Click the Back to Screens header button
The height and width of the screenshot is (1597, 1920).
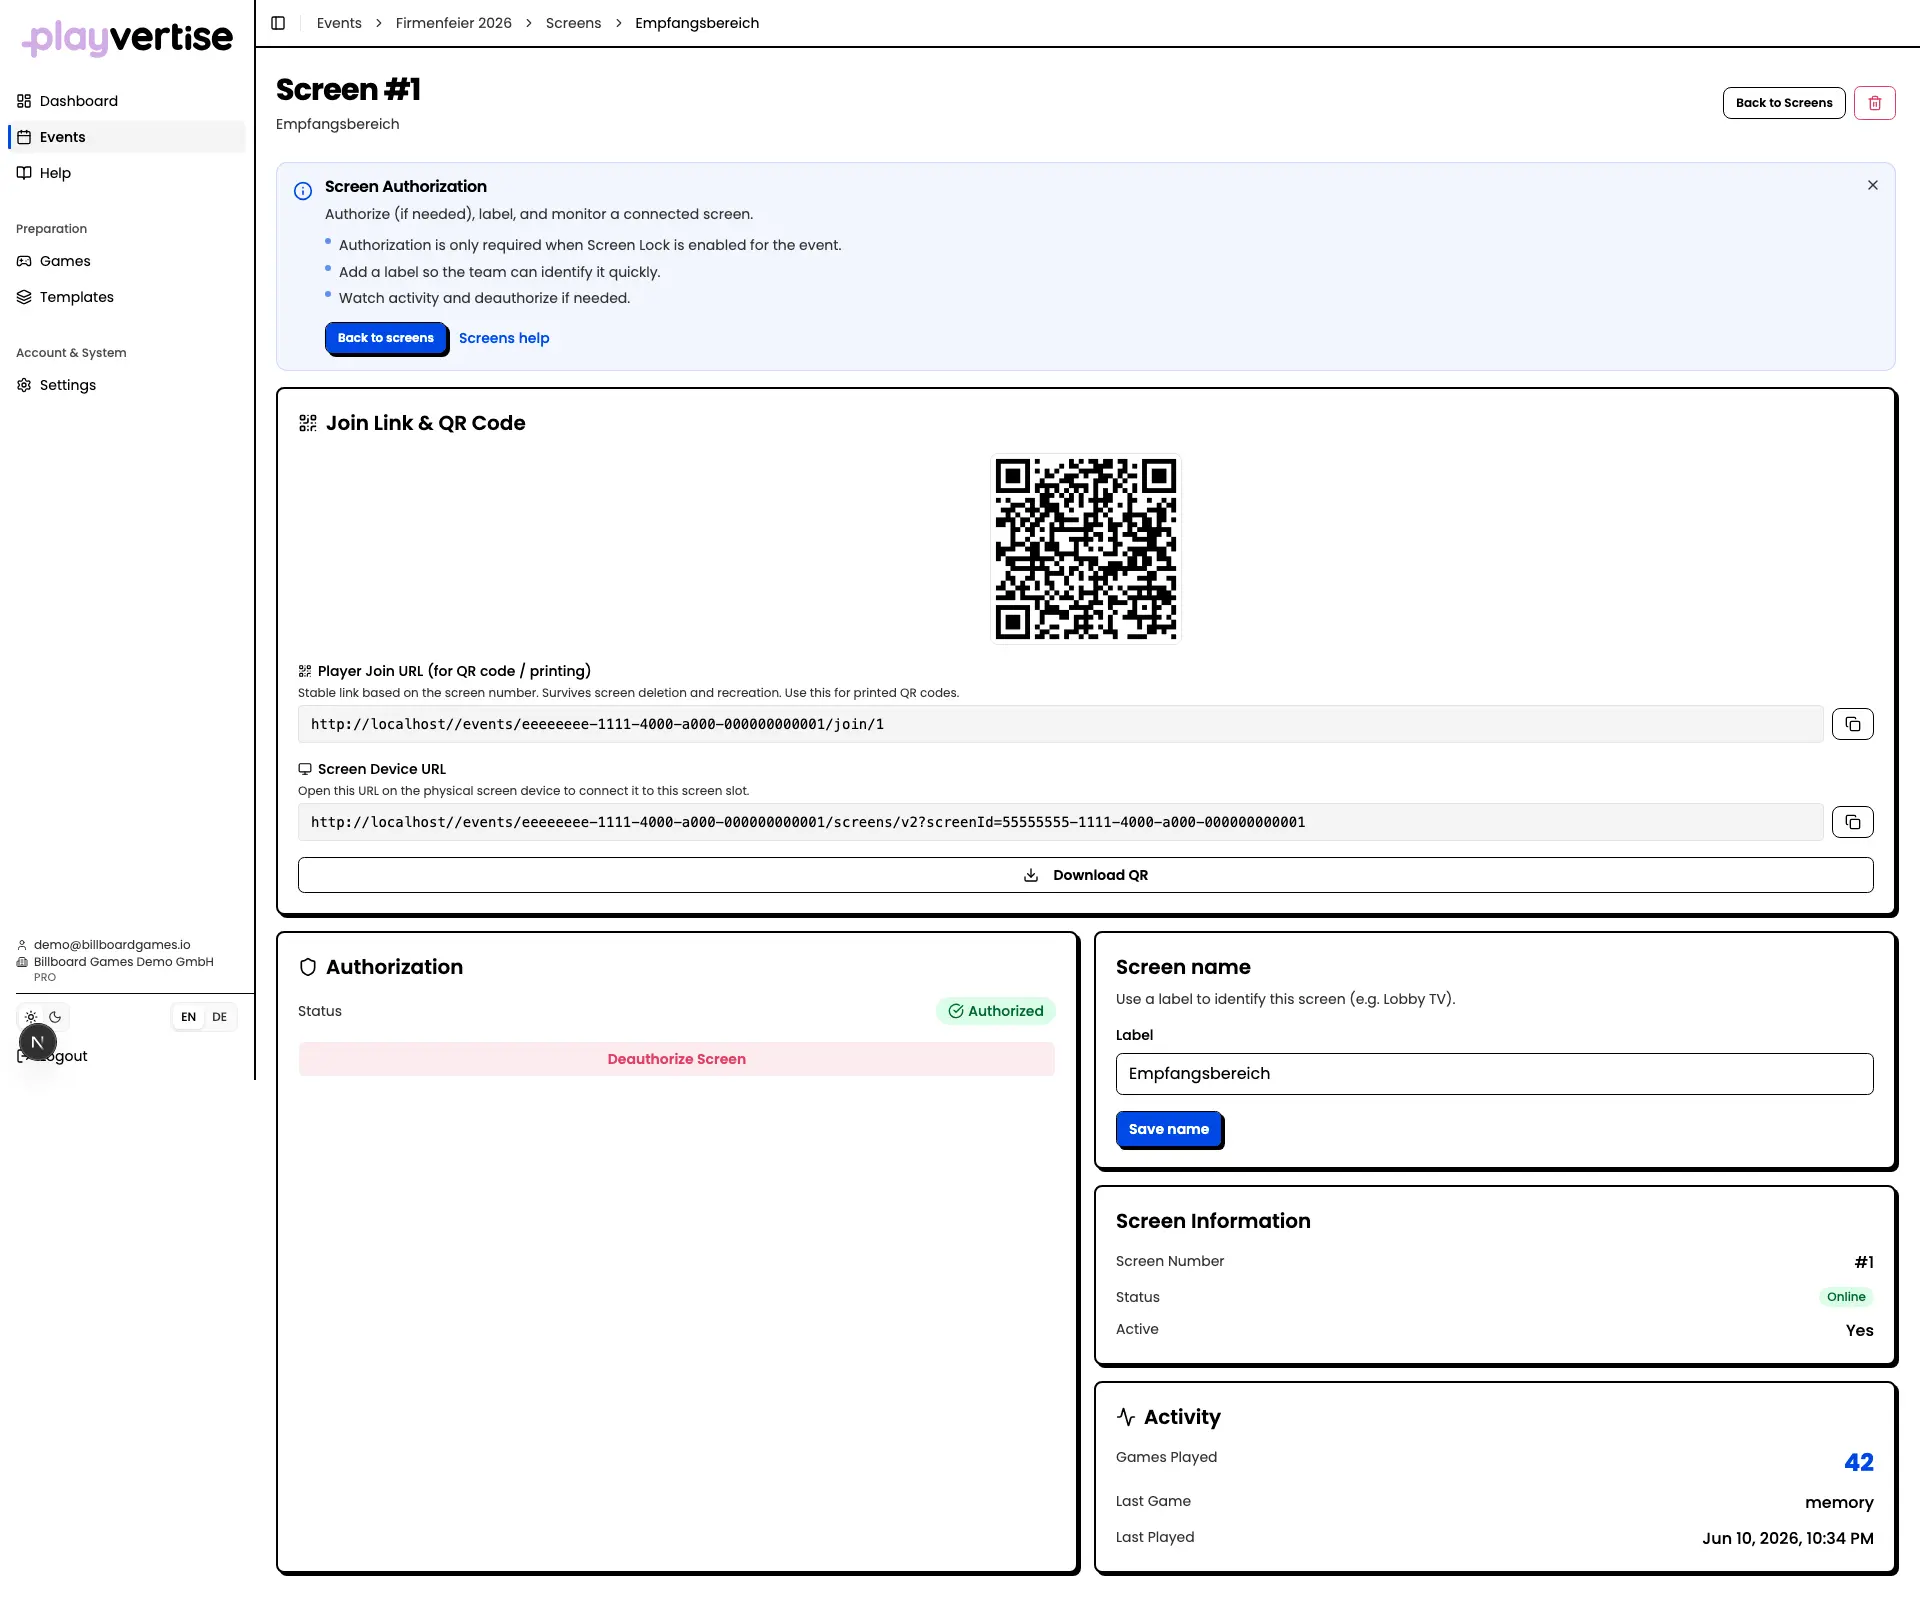(x=1783, y=103)
